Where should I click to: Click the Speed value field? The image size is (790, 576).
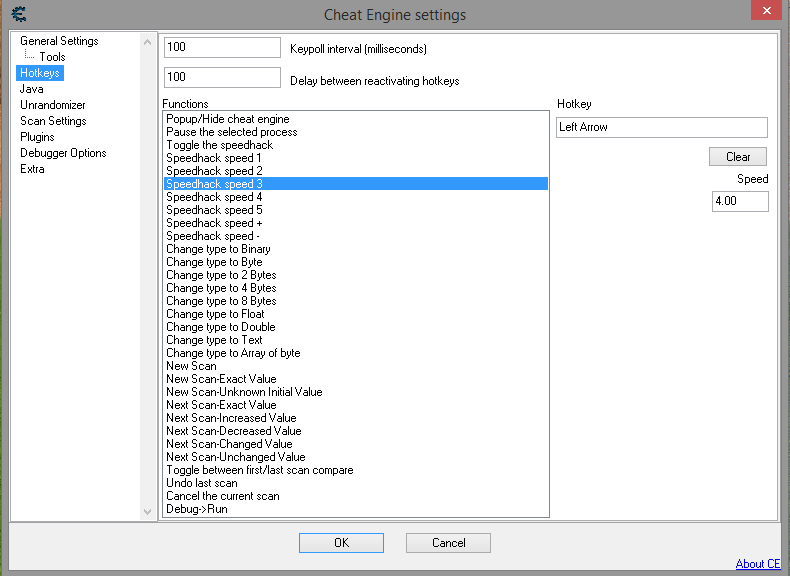[x=739, y=201]
